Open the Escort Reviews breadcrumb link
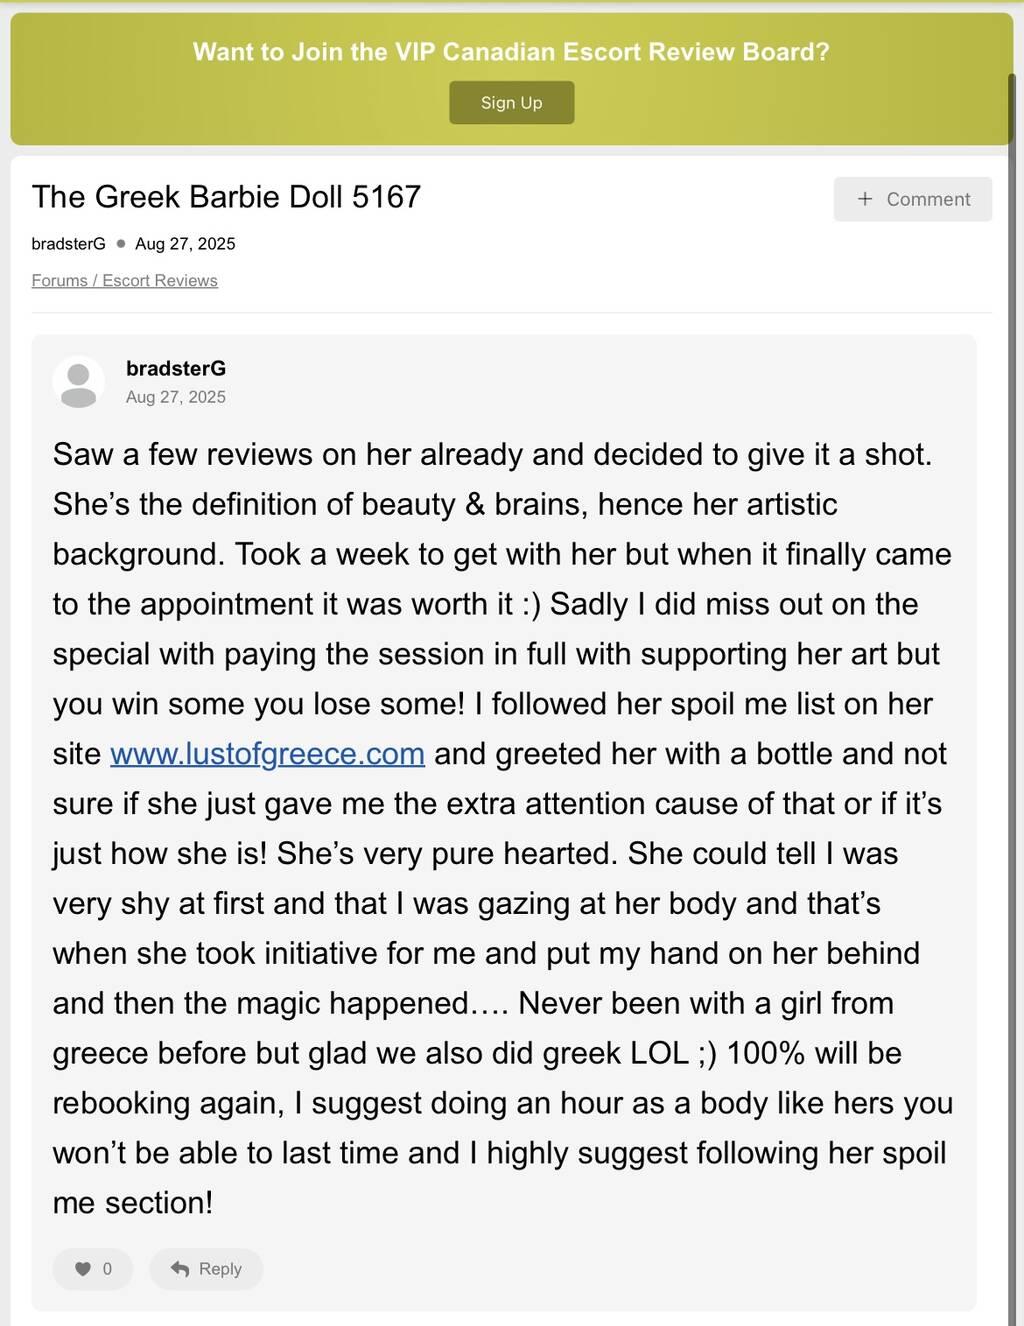Image resolution: width=1024 pixels, height=1326 pixels. click(160, 281)
